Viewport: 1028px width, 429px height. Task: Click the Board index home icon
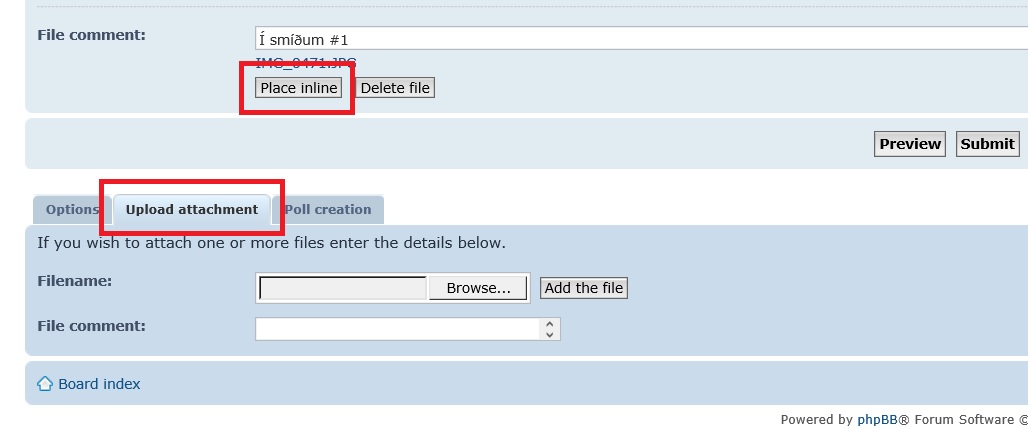pyautogui.click(x=45, y=384)
